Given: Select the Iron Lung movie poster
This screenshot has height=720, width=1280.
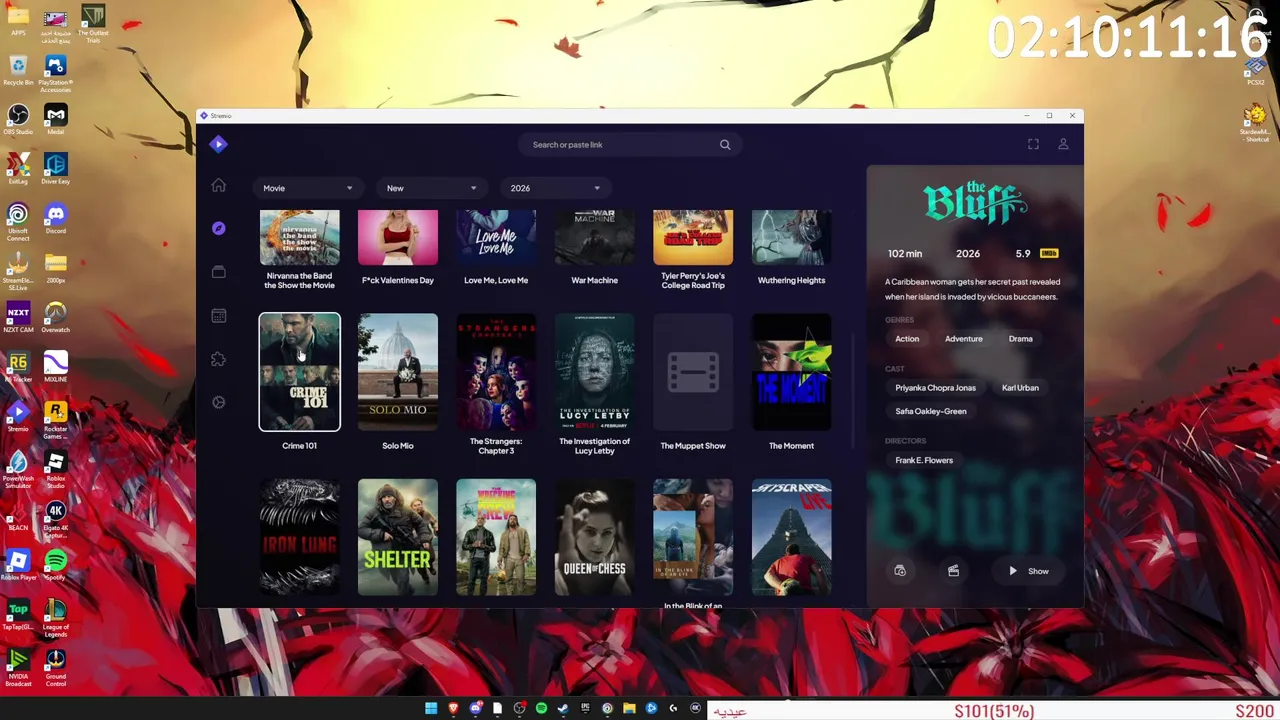Looking at the screenshot, I should (299, 537).
